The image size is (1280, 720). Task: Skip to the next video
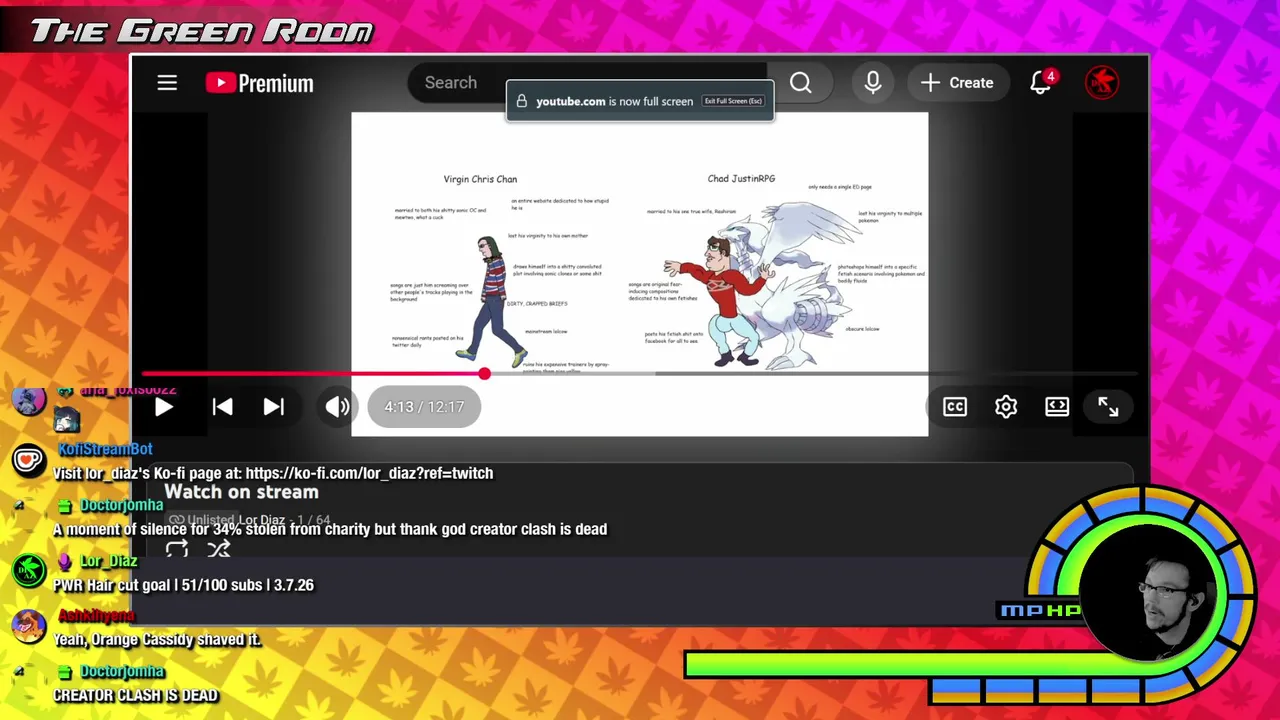274,407
